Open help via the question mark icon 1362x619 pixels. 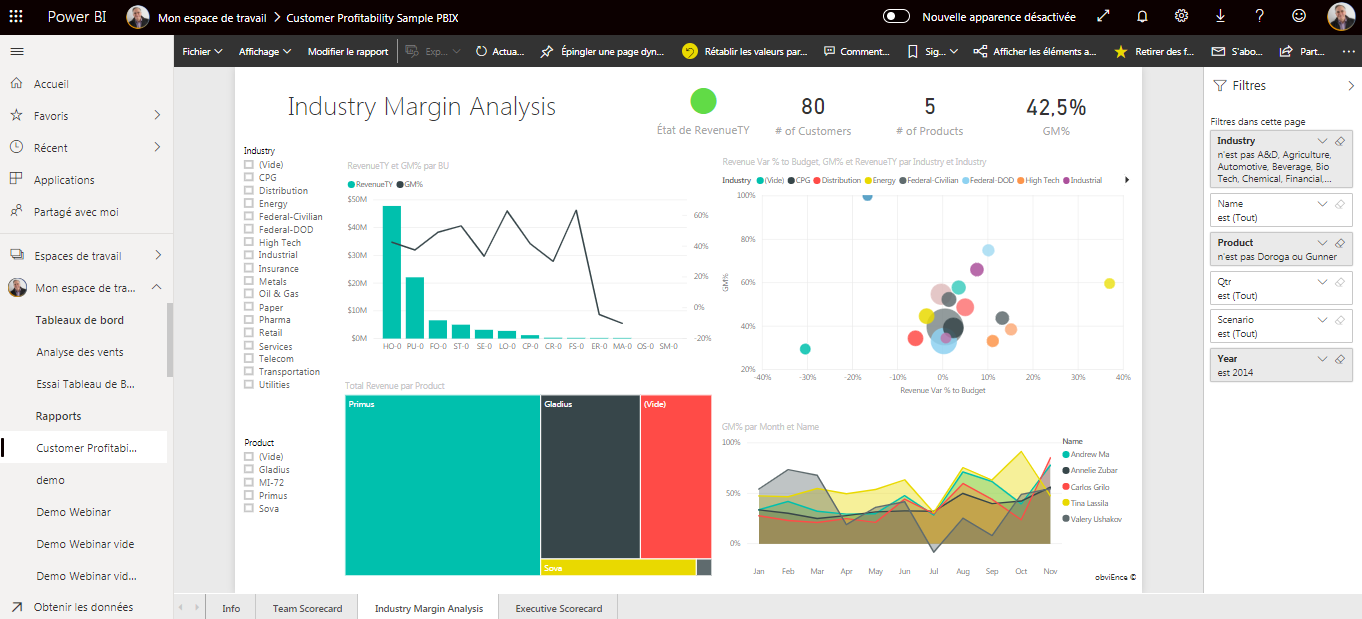click(x=1260, y=16)
